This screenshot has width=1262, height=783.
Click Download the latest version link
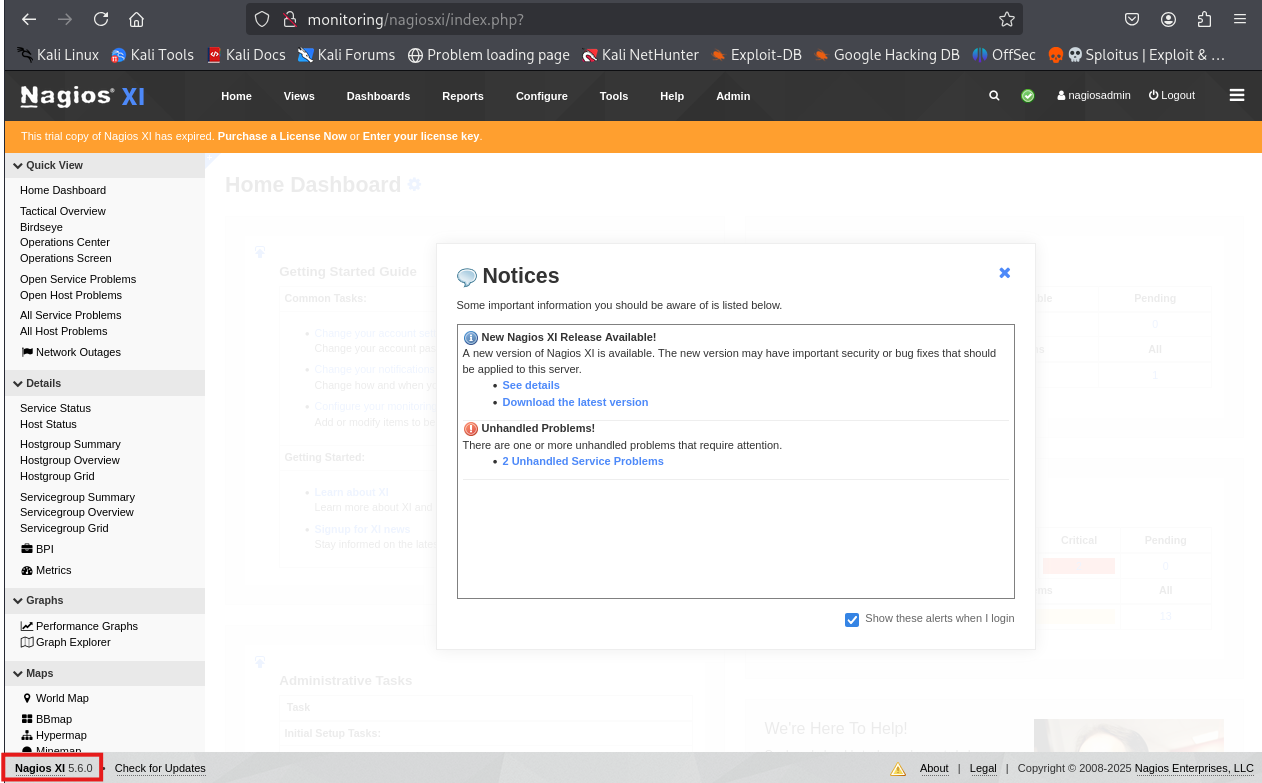point(575,402)
